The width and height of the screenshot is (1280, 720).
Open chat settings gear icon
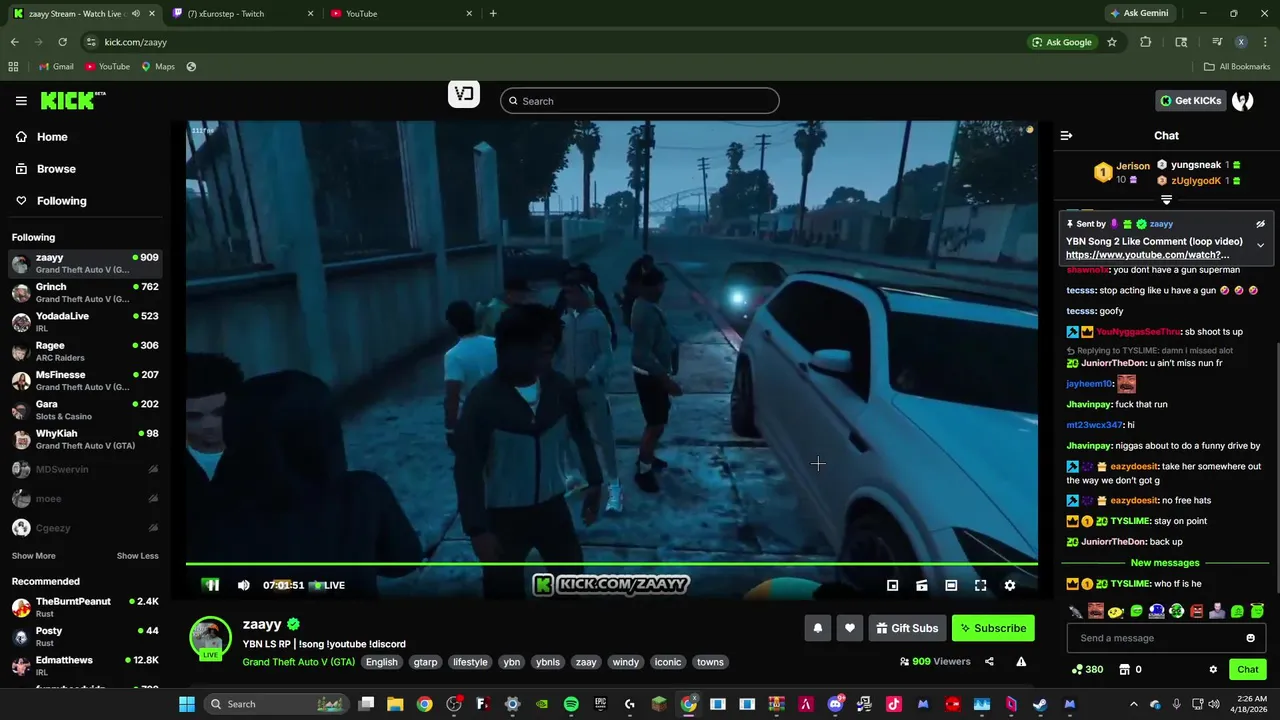coord(1213,670)
